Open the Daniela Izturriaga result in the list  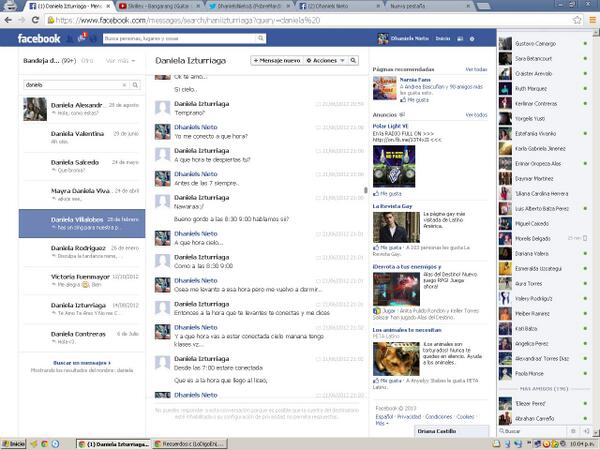click(82, 309)
